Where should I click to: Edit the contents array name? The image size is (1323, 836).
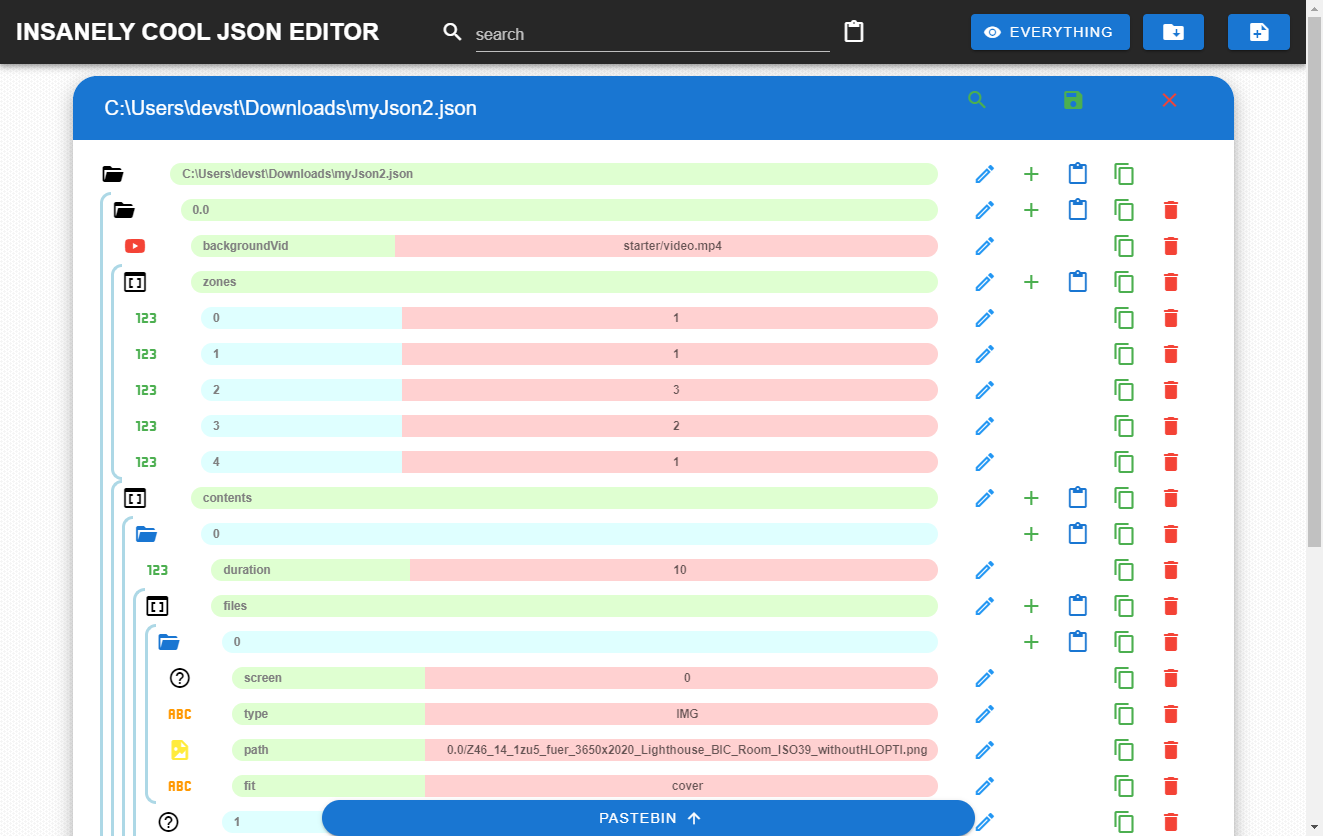(x=985, y=498)
